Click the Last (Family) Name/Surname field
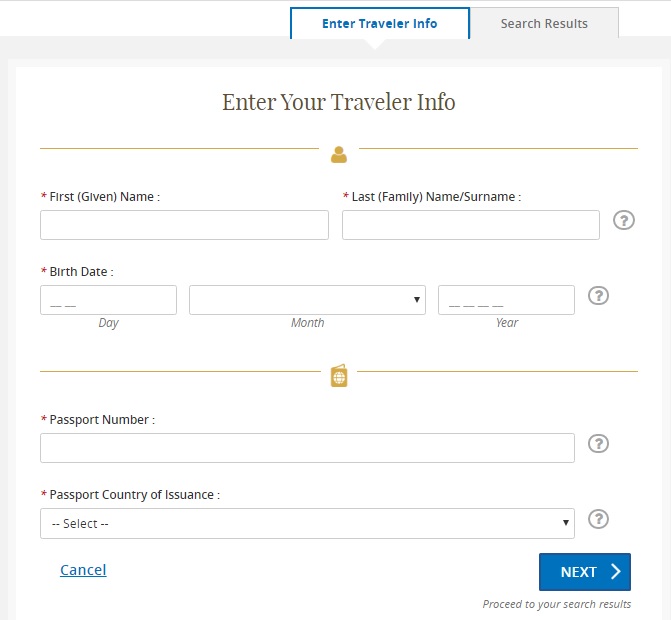The height and width of the screenshot is (620, 671). (471, 225)
